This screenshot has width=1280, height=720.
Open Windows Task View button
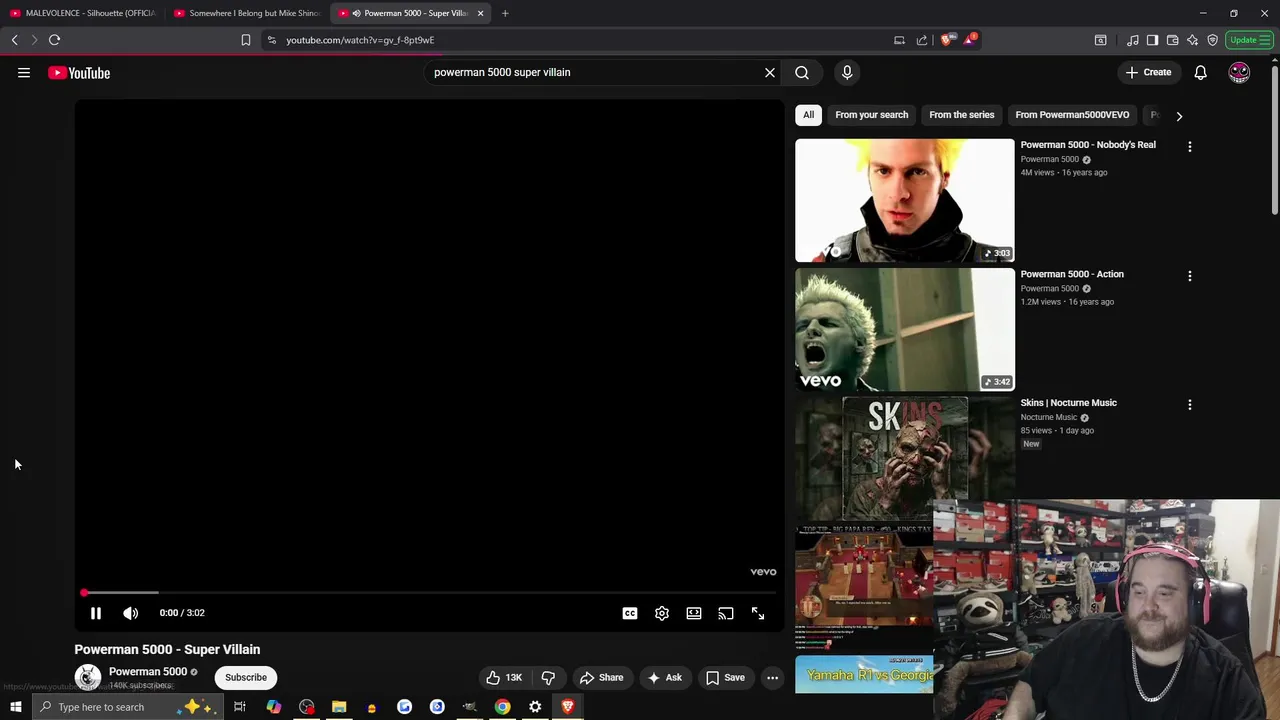(x=240, y=707)
